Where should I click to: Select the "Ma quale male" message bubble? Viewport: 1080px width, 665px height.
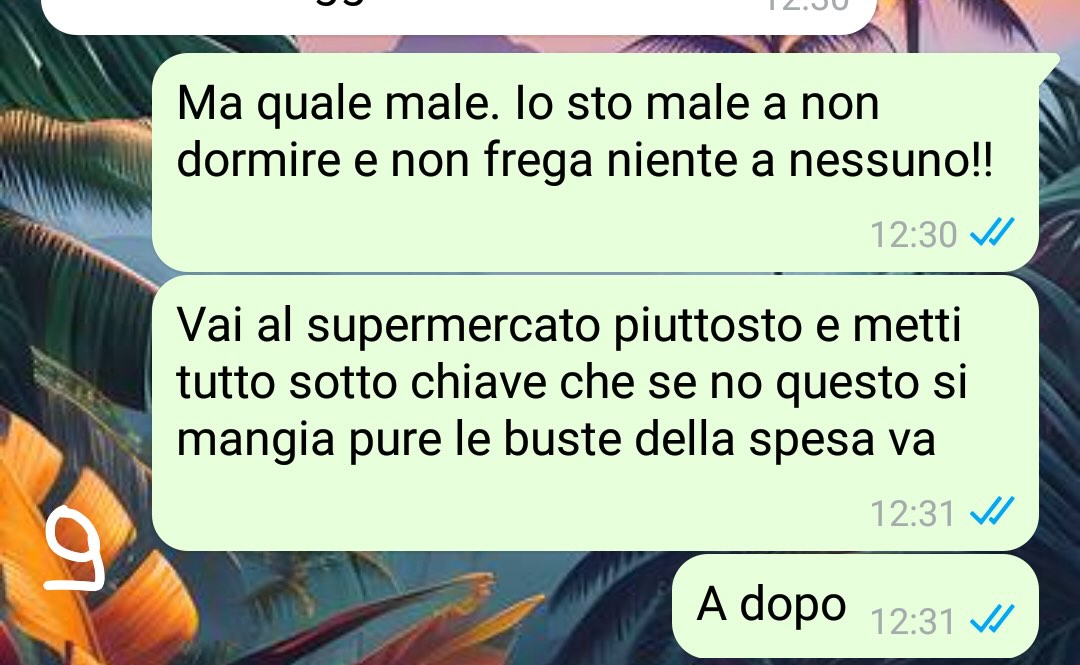tap(595, 162)
